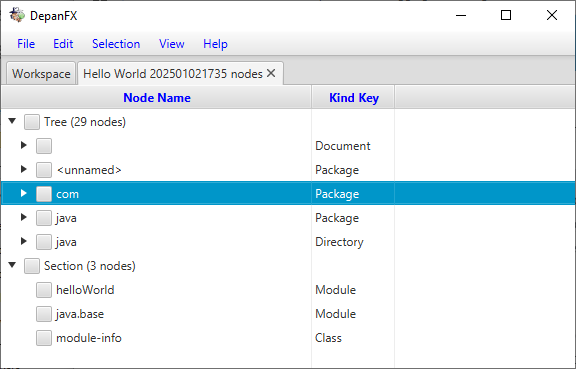Select the <unnamed> tree row label
576x369 pixels.
pos(89,170)
